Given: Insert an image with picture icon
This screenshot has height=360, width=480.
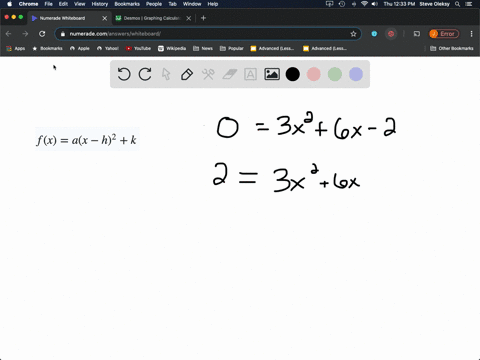Looking at the screenshot, I should point(272,74).
